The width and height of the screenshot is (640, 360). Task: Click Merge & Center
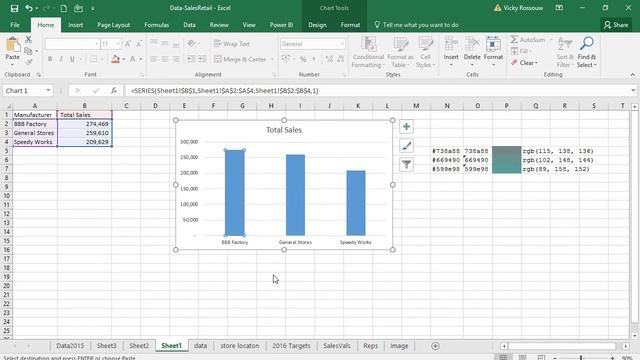click(240, 59)
